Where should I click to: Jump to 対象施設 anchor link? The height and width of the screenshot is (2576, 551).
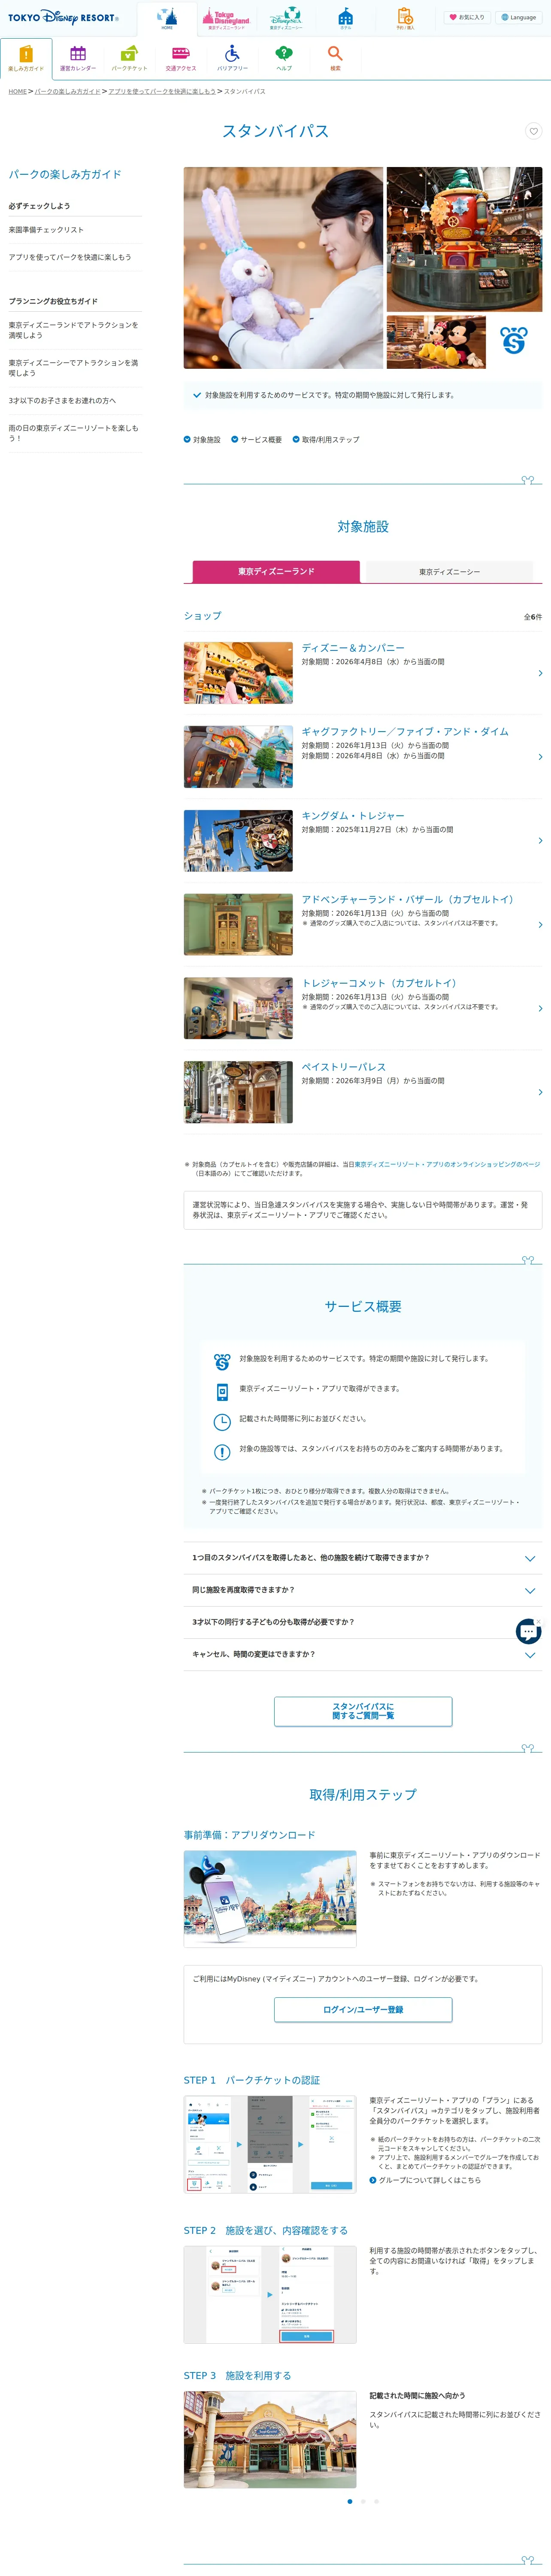[202, 440]
